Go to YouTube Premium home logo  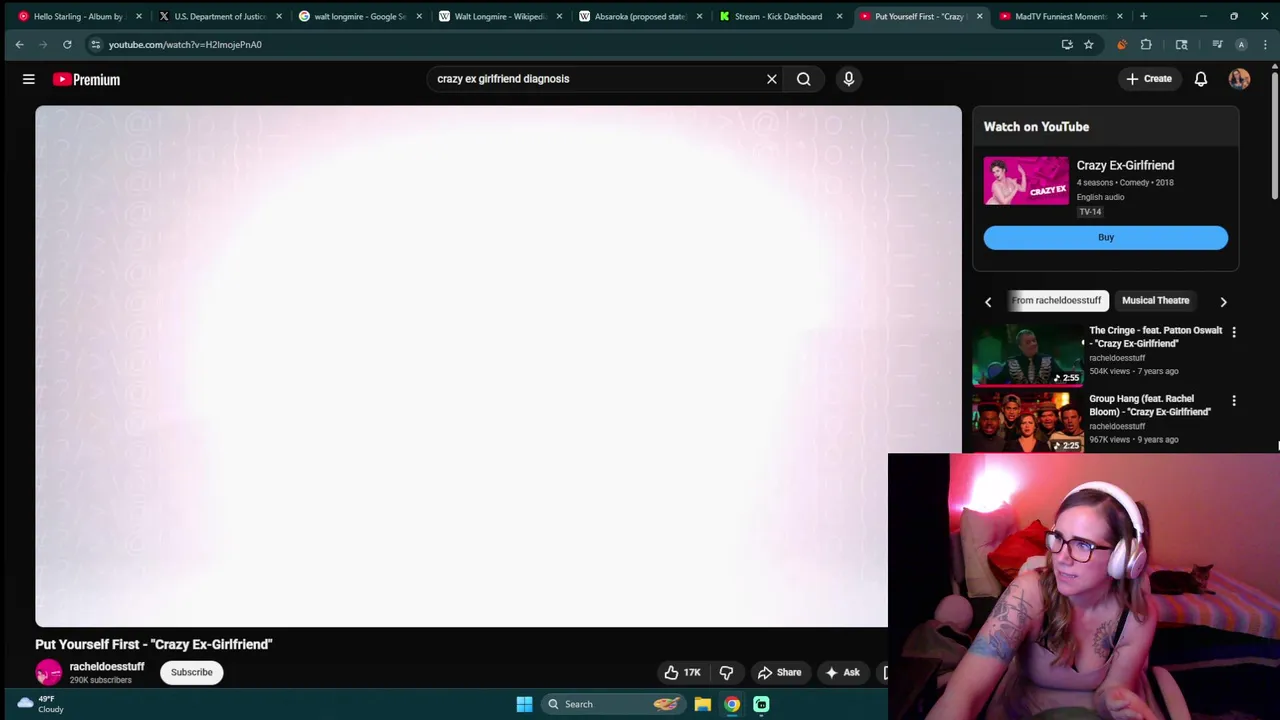pyautogui.click(x=86, y=79)
